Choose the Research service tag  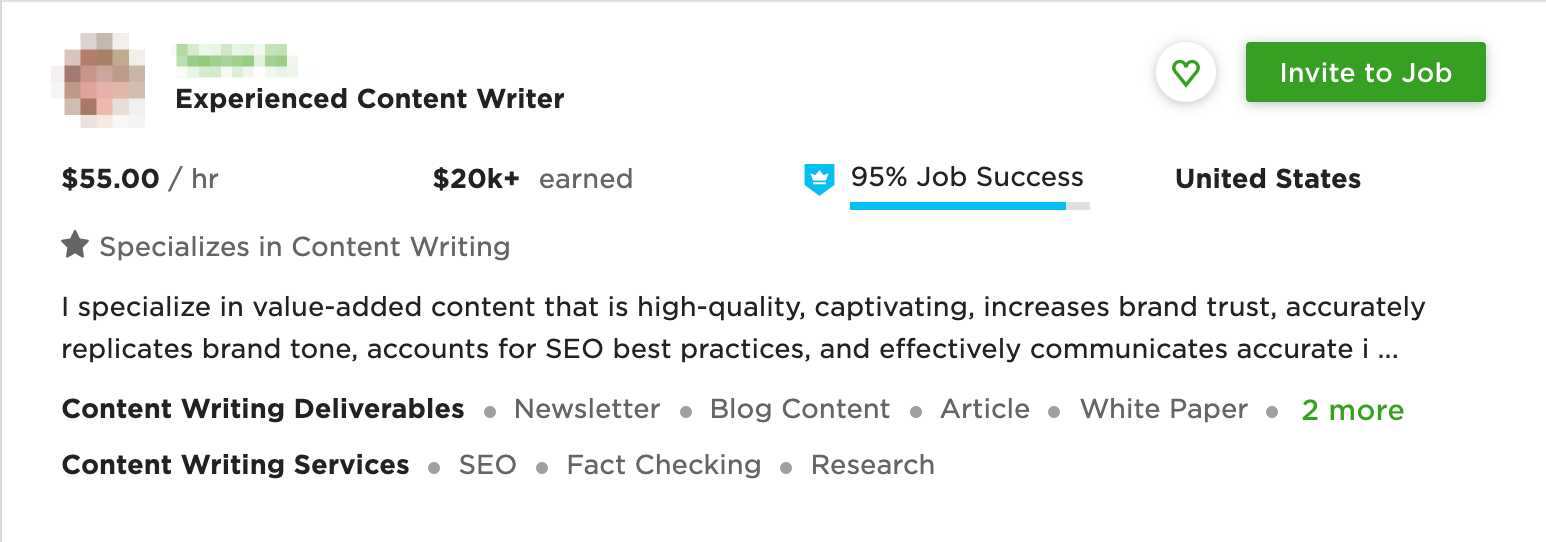[873, 465]
